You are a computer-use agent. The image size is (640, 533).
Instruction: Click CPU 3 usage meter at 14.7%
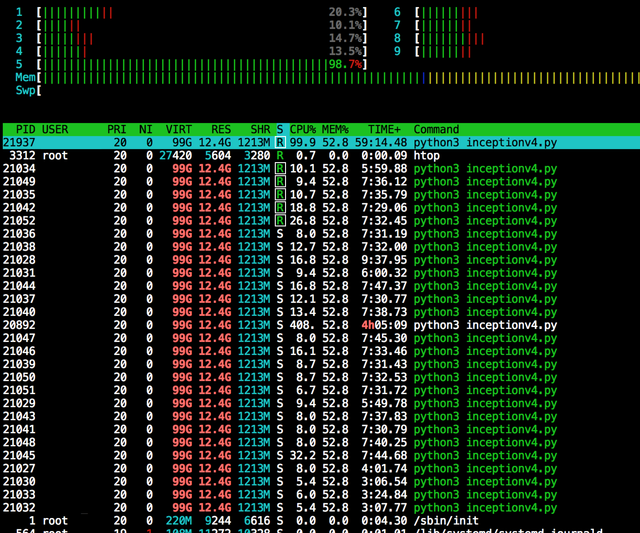pyautogui.click(x=191, y=38)
